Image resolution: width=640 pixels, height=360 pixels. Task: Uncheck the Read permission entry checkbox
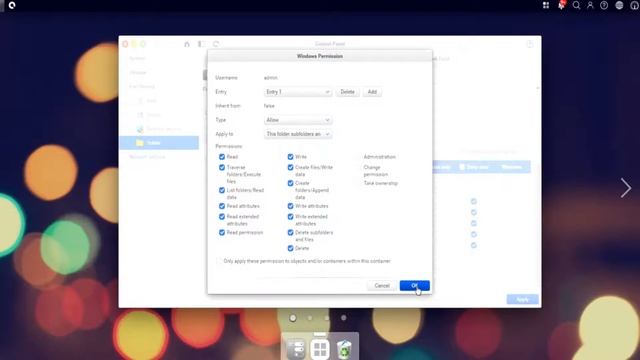click(x=222, y=233)
